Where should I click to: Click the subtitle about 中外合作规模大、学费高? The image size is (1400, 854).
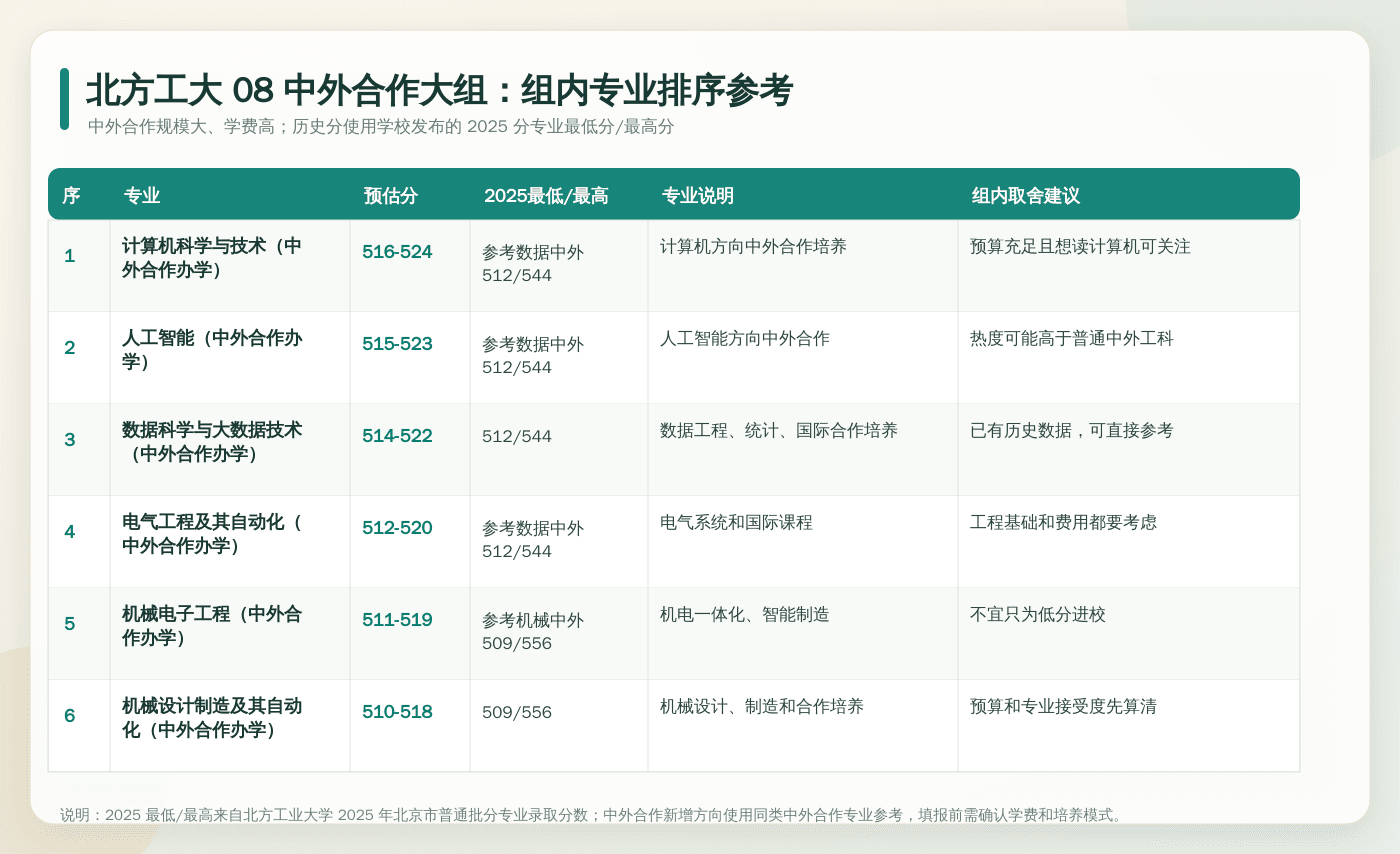pyautogui.click(x=381, y=127)
